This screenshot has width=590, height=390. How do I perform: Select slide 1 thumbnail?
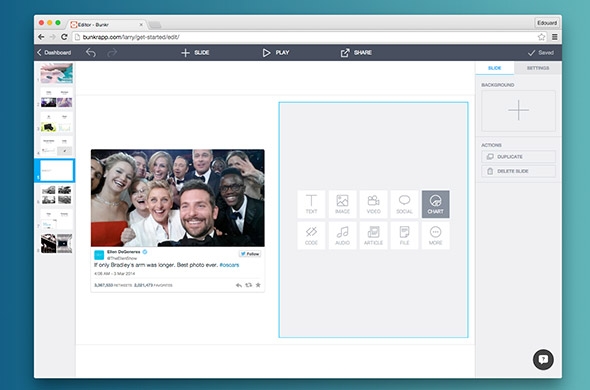click(x=56, y=73)
